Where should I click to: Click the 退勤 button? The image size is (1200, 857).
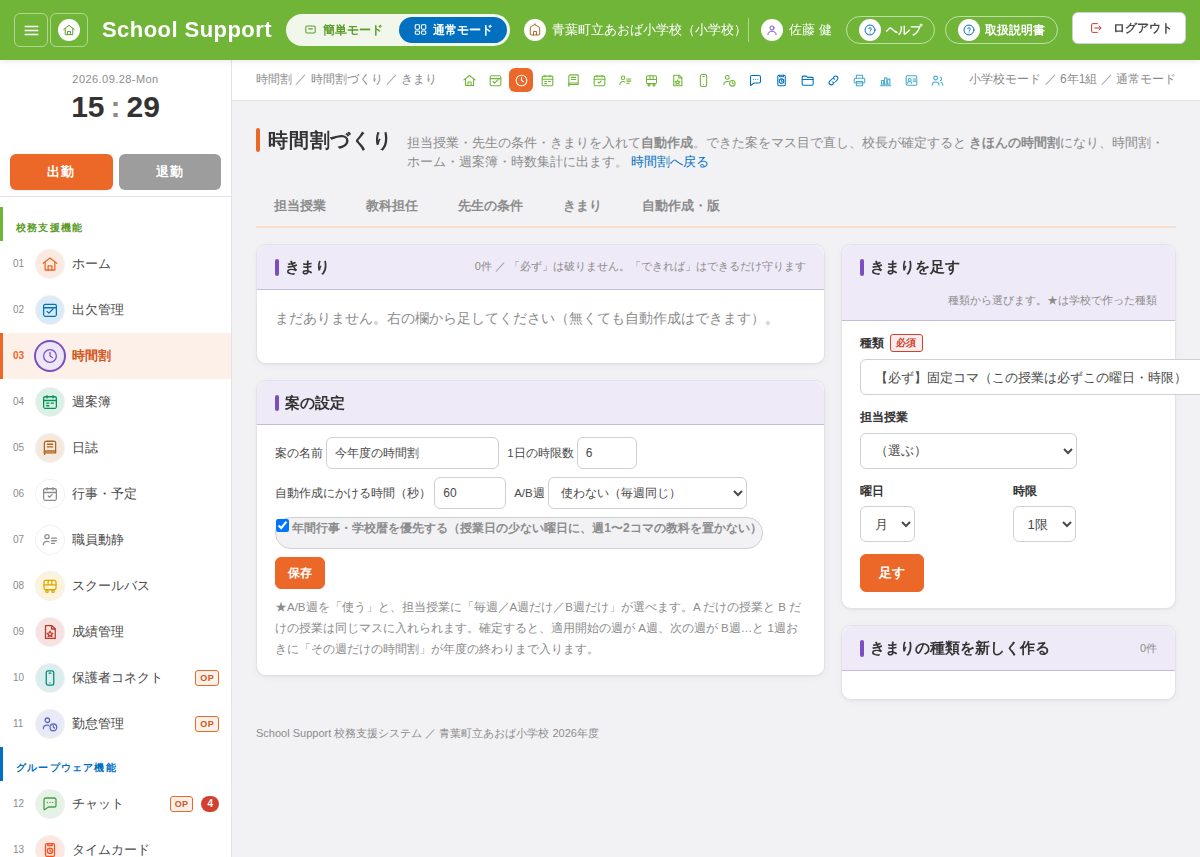pyautogui.click(x=170, y=172)
